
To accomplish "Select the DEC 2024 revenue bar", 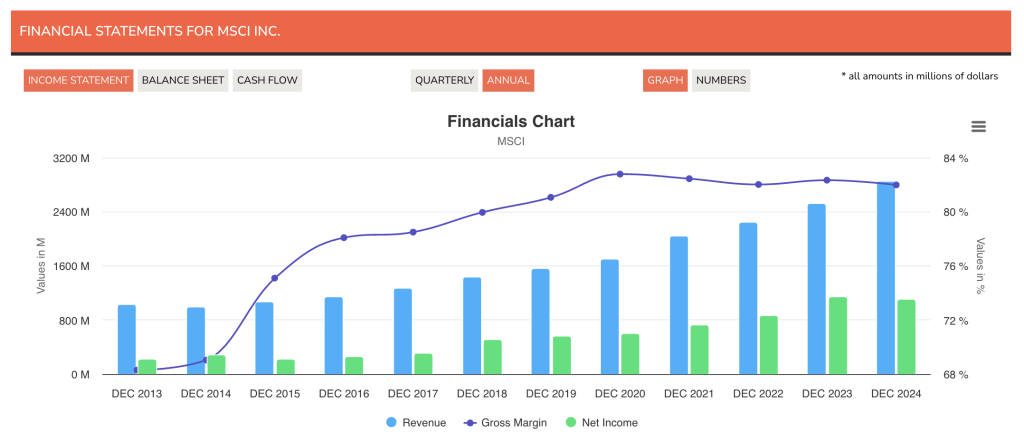I will pyautogui.click(x=886, y=278).
